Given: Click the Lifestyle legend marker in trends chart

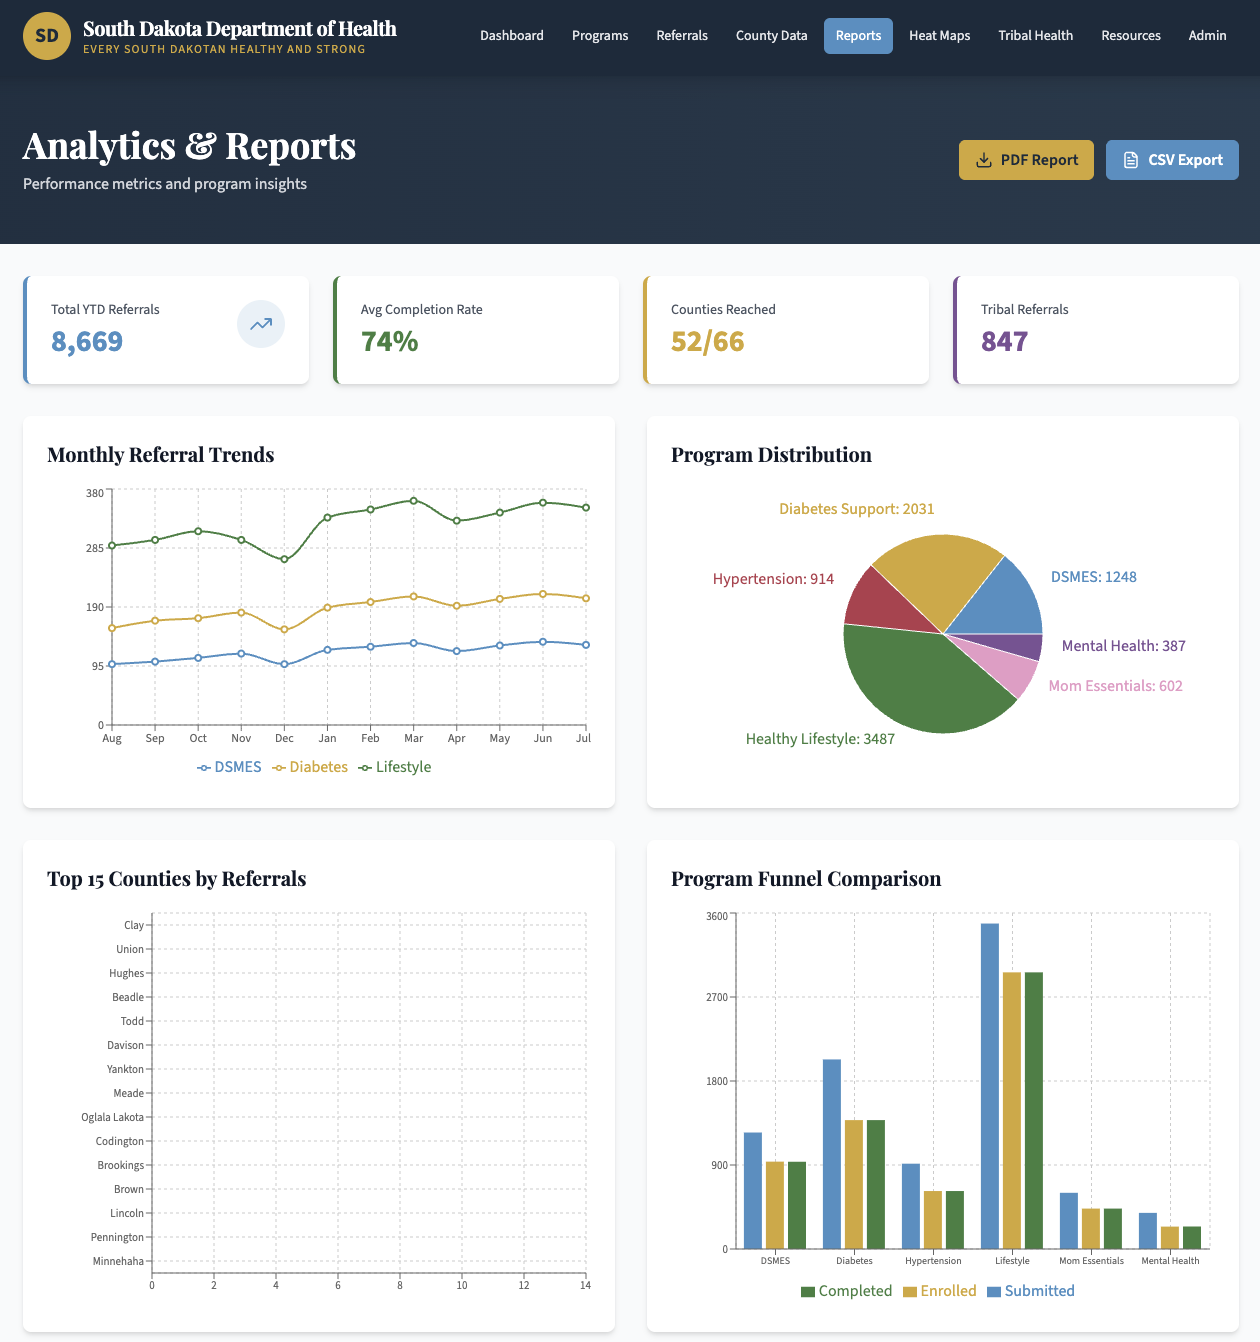Looking at the screenshot, I should (365, 768).
